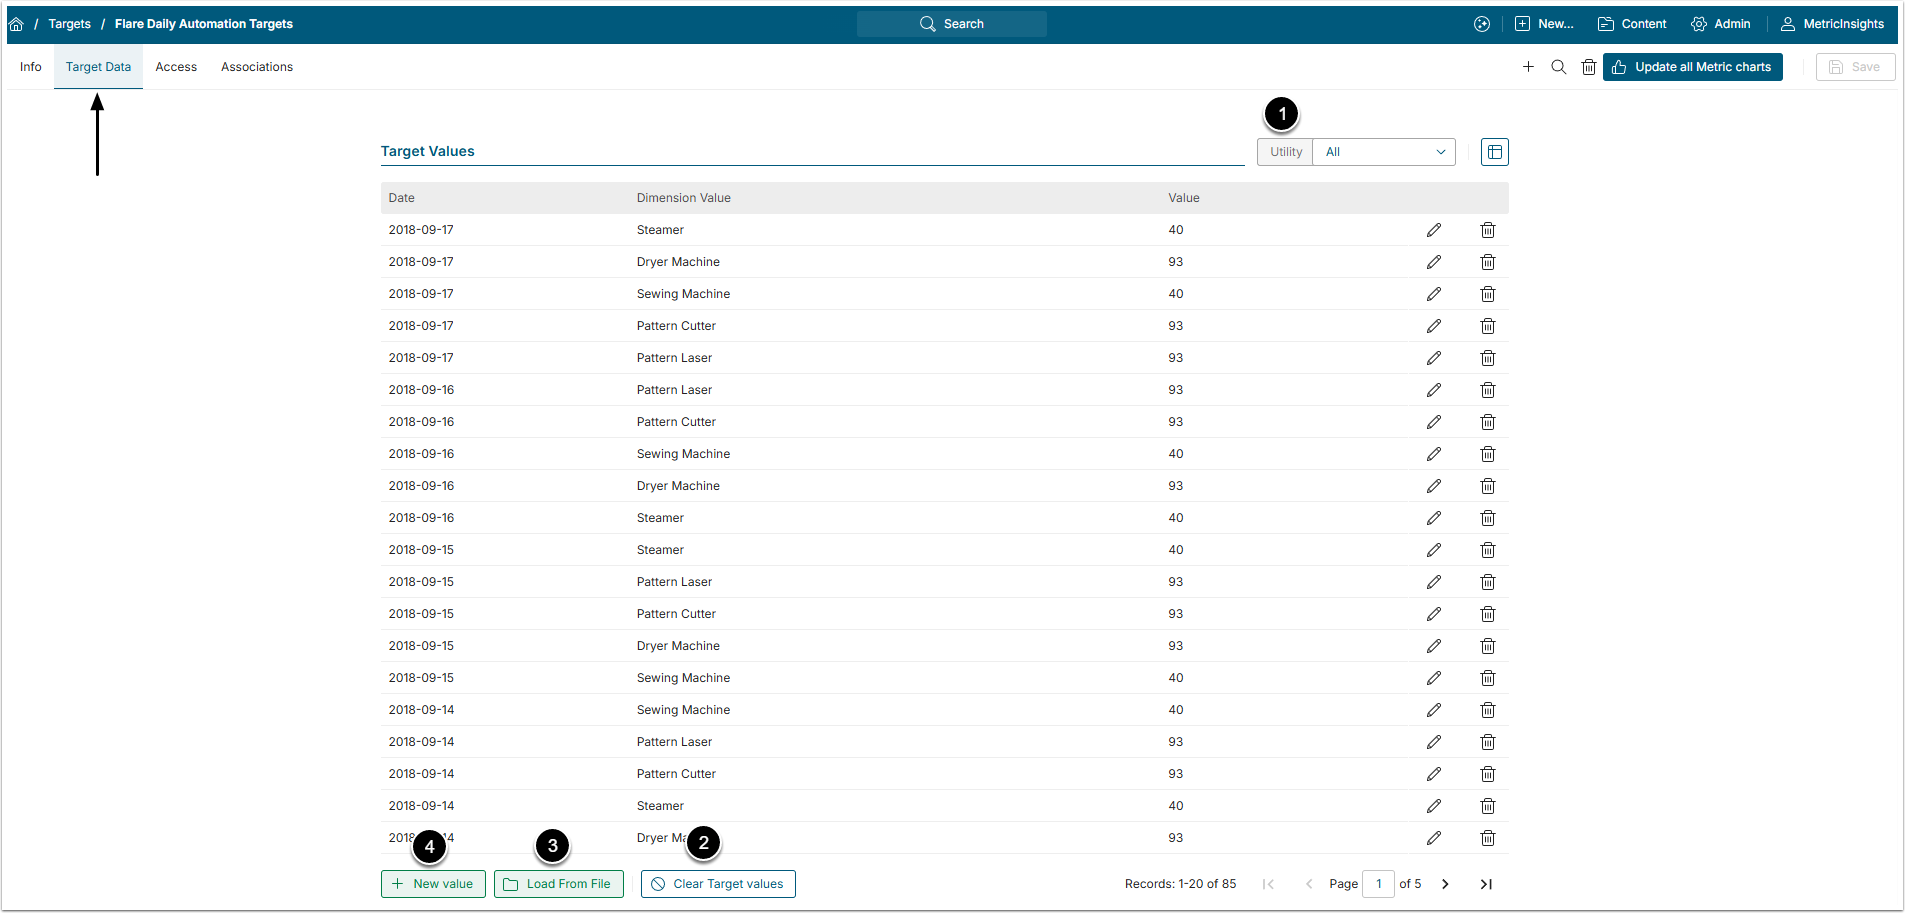The width and height of the screenshot is (1905, 913).
Task: Click the magnifier icon beside Save toolbar
Action: pyautogui.click(x=1558, y=67)
